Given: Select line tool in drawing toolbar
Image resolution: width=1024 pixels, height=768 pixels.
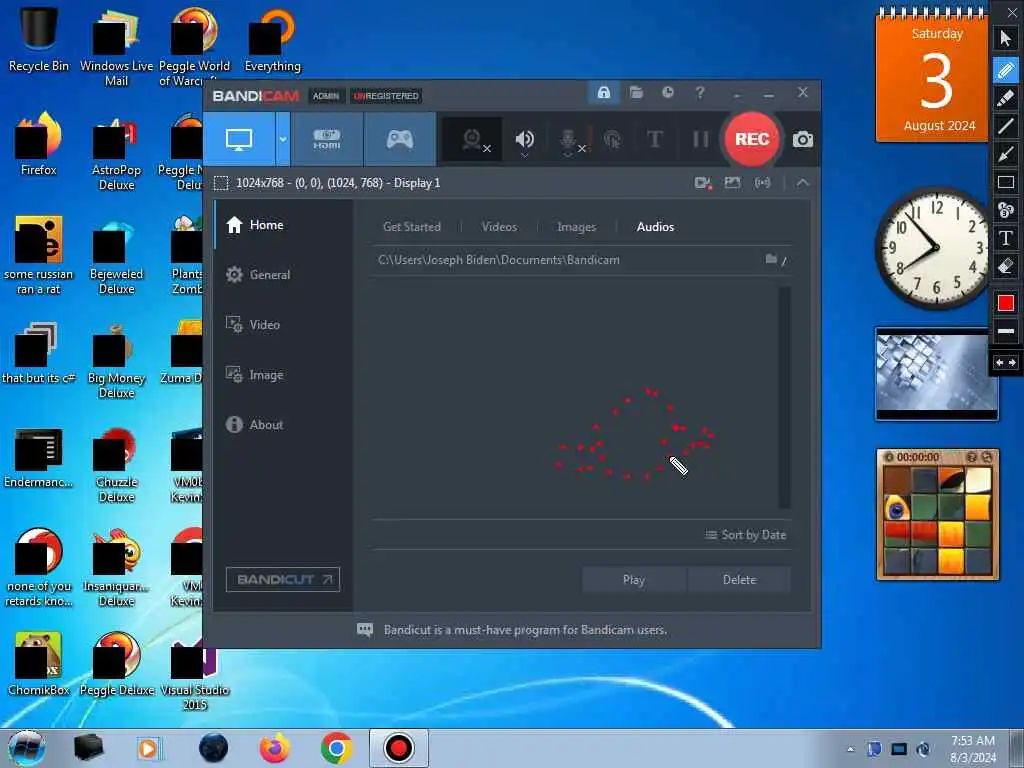Looking at the screenshot, I should [1006, 125].
